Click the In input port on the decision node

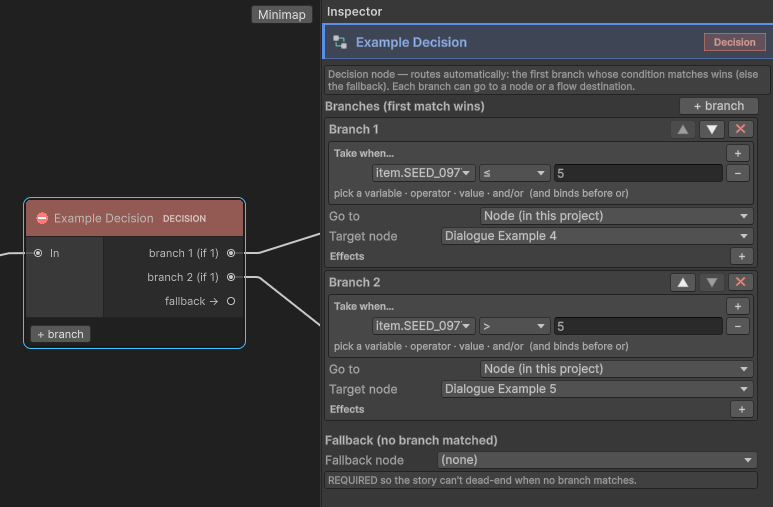pyautogui.click(x=38, y=253)
